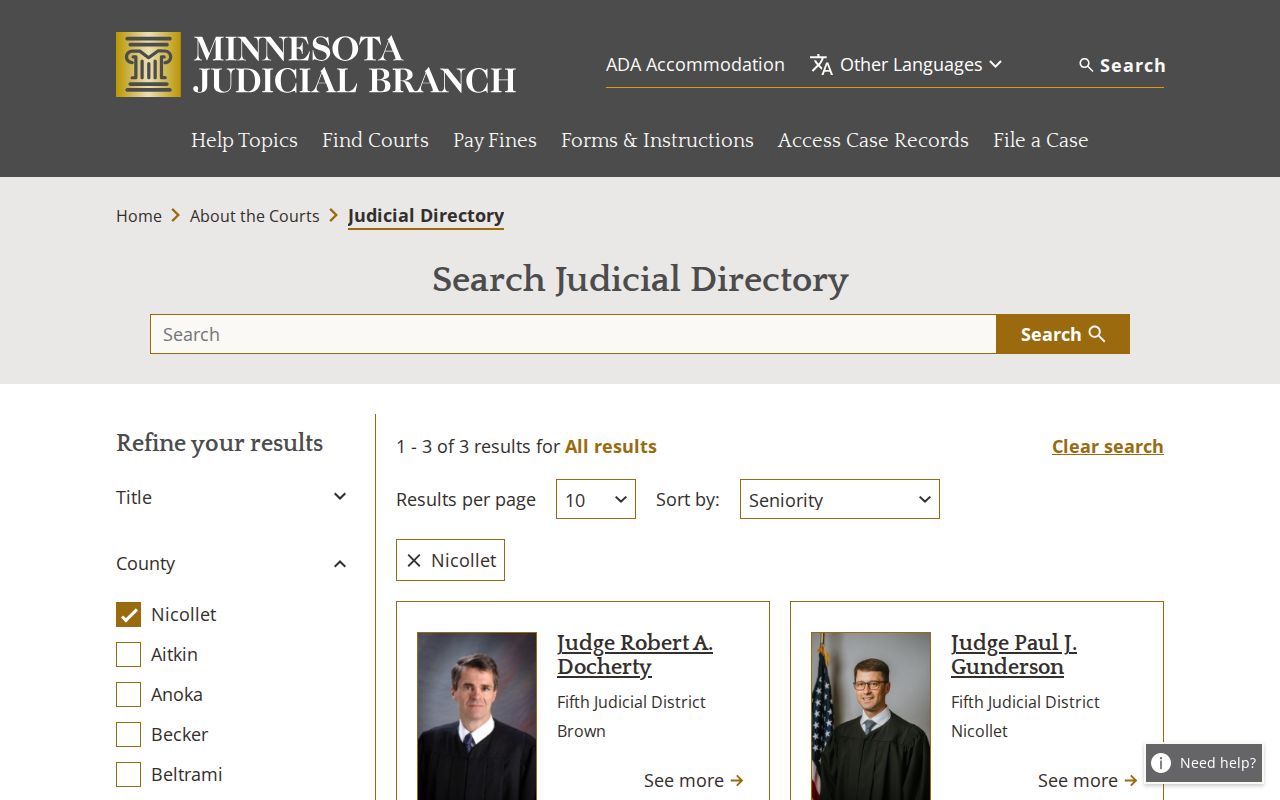Open the Results per page dropdown

(596, 499)
